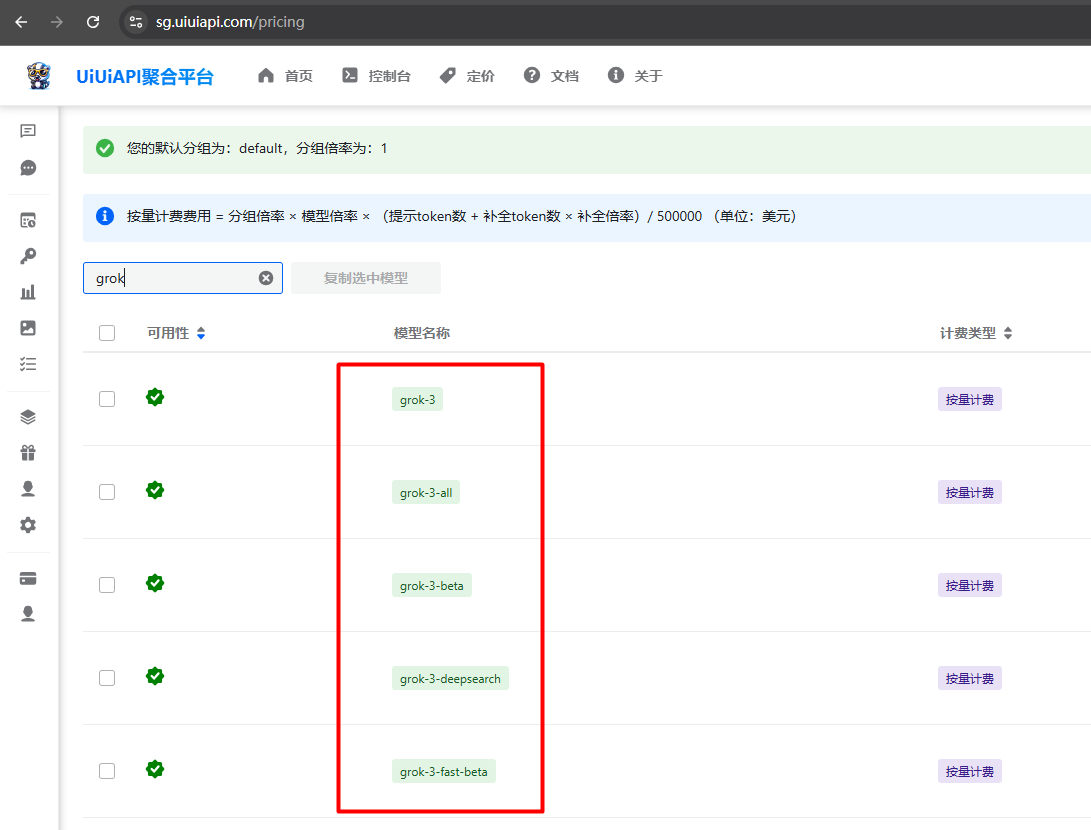Clear the grok search with the X icon
The width and height of the screenshot is (1091, 830).
click(x=265, y=278)
